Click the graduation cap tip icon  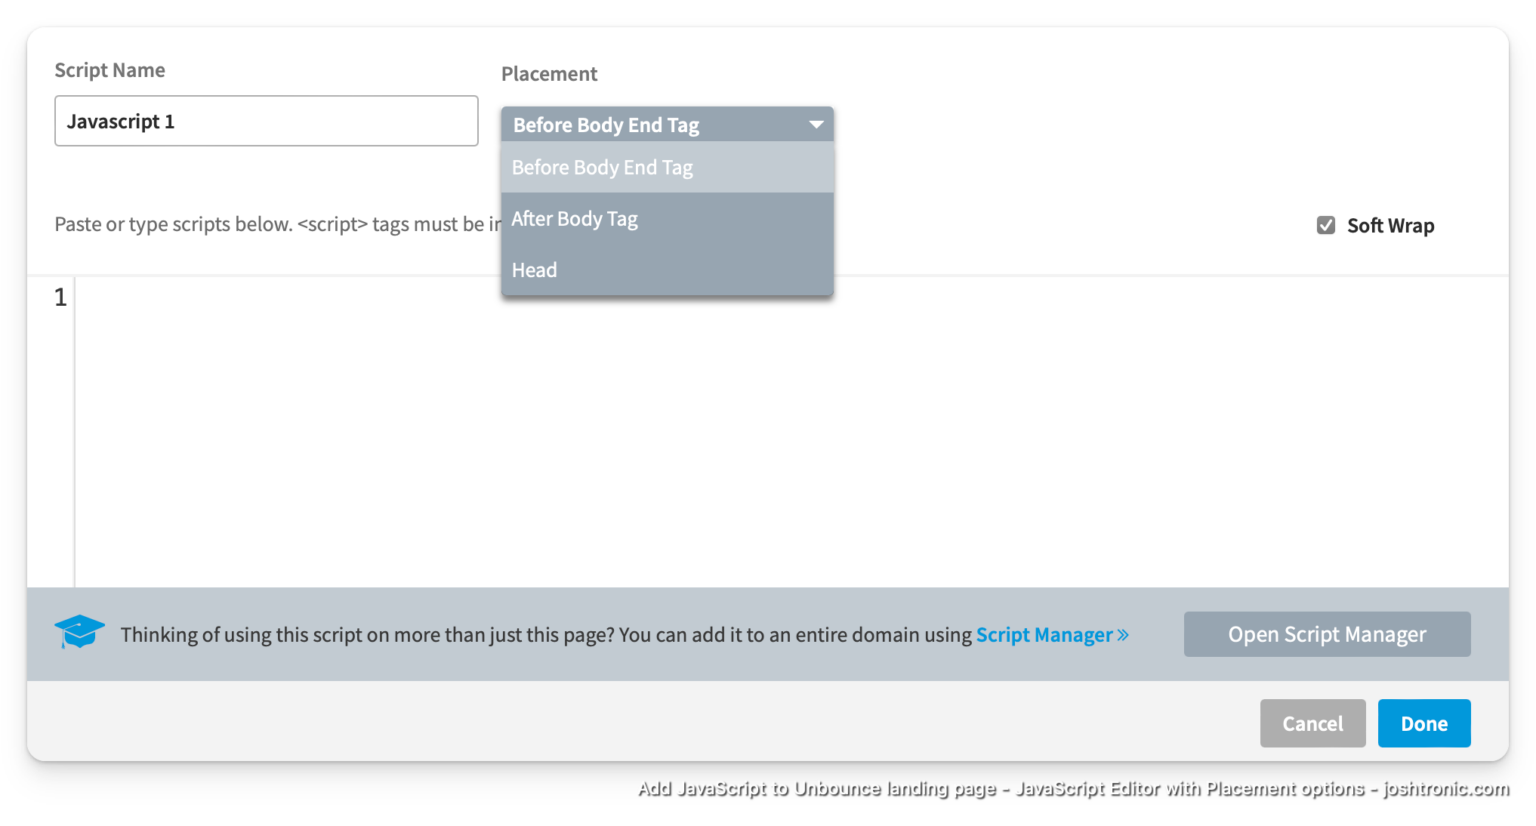coord(79,632)
